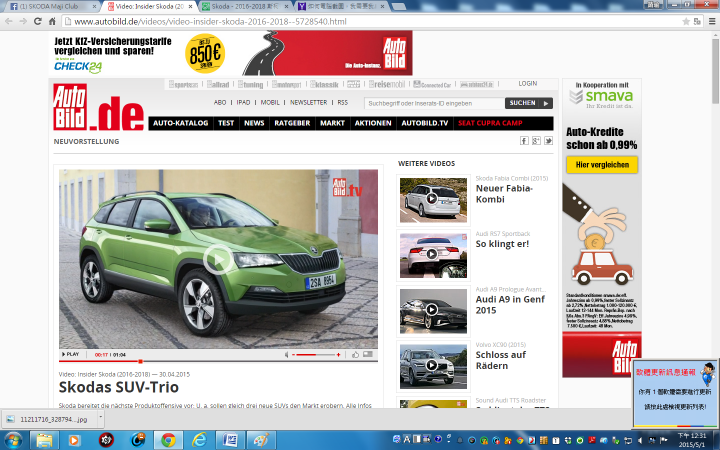Screen dimensions: 720x450
Task: Open Paint from the taskbar
Action: tap(261, 440)
